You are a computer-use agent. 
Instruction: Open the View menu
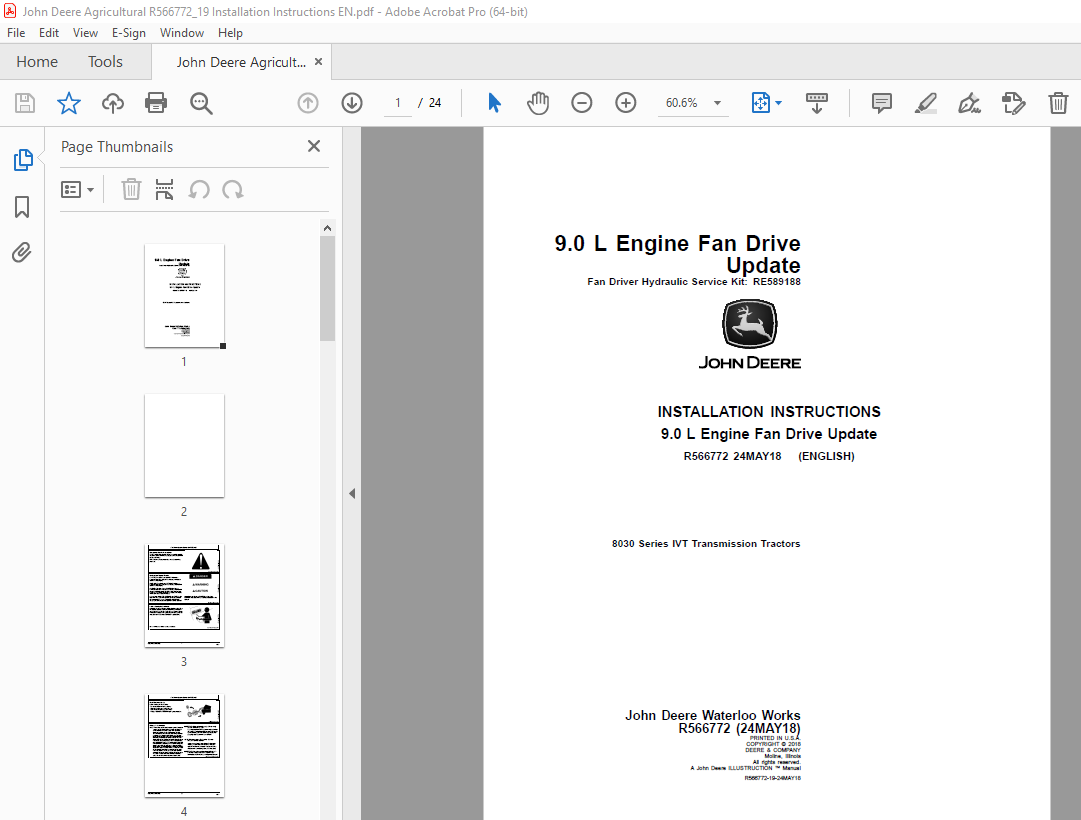point(85,32)
